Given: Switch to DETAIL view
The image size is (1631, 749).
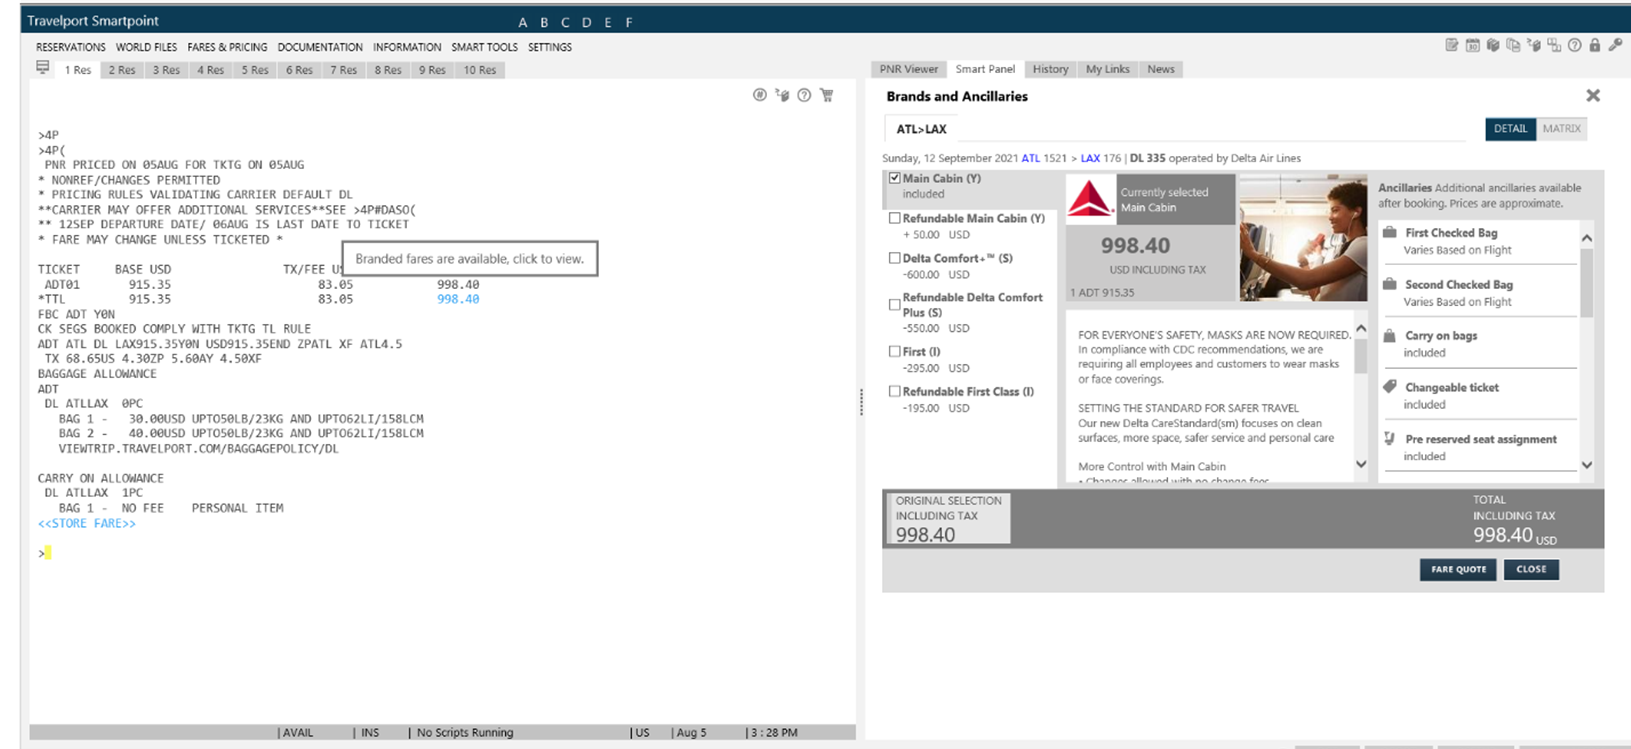Looking at the screenshot, I should coord(1510,129).
